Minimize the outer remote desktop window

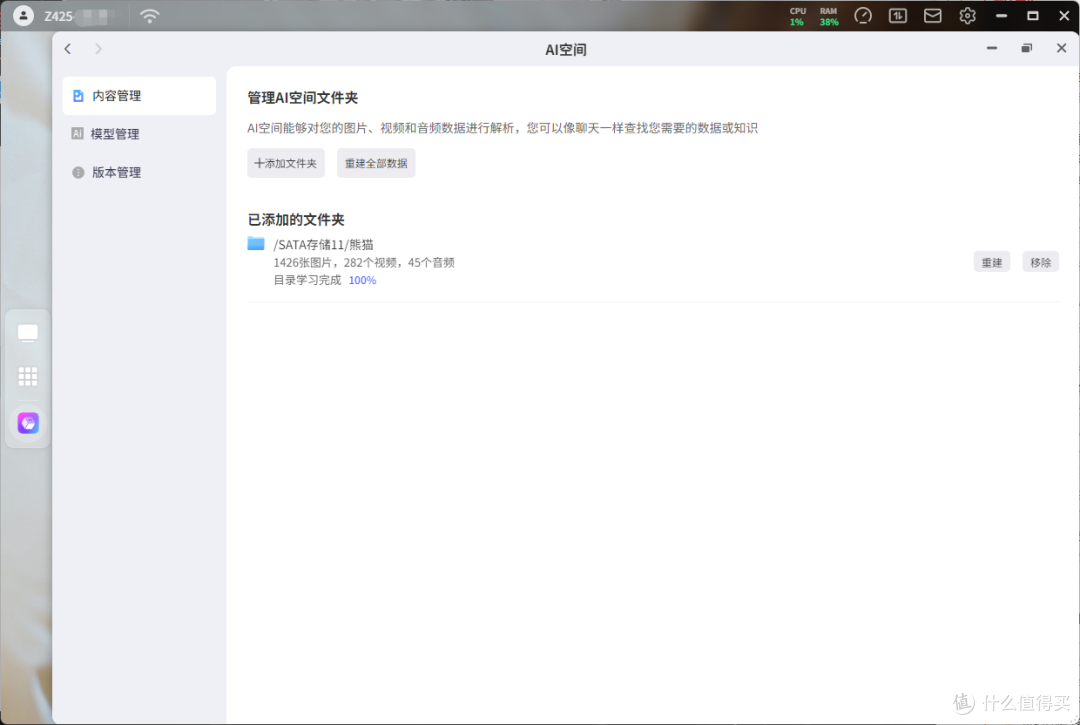(1001, 16)
